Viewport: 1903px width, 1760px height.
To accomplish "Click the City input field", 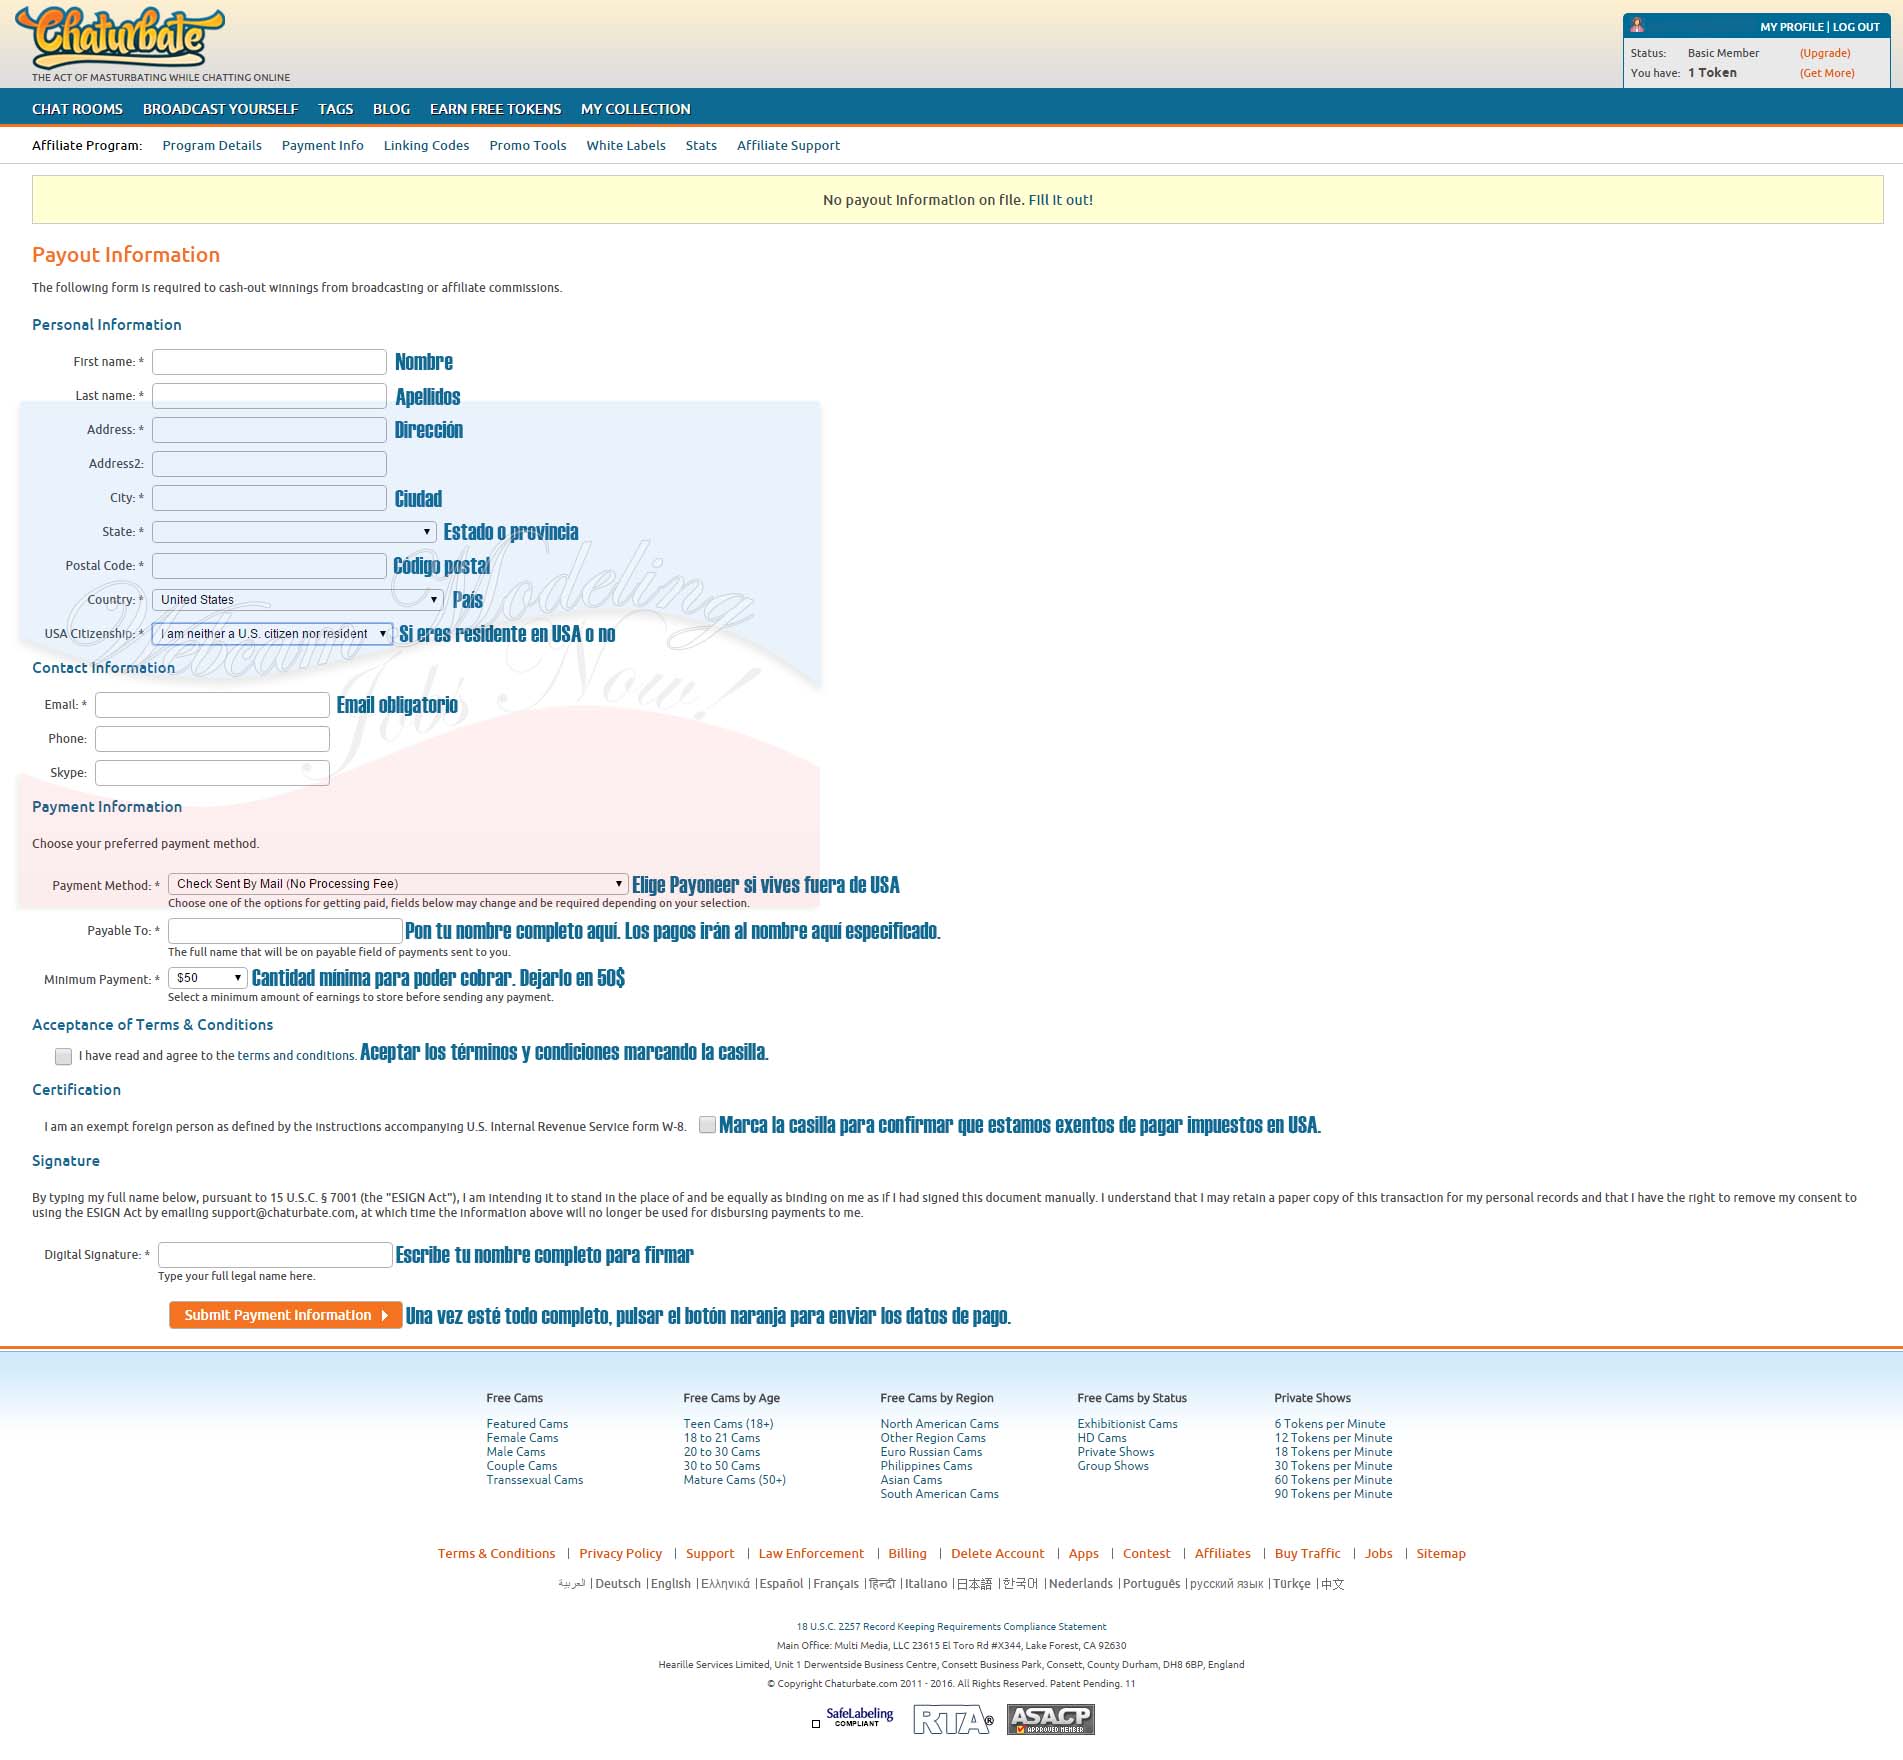I will (x=269, y=498).
